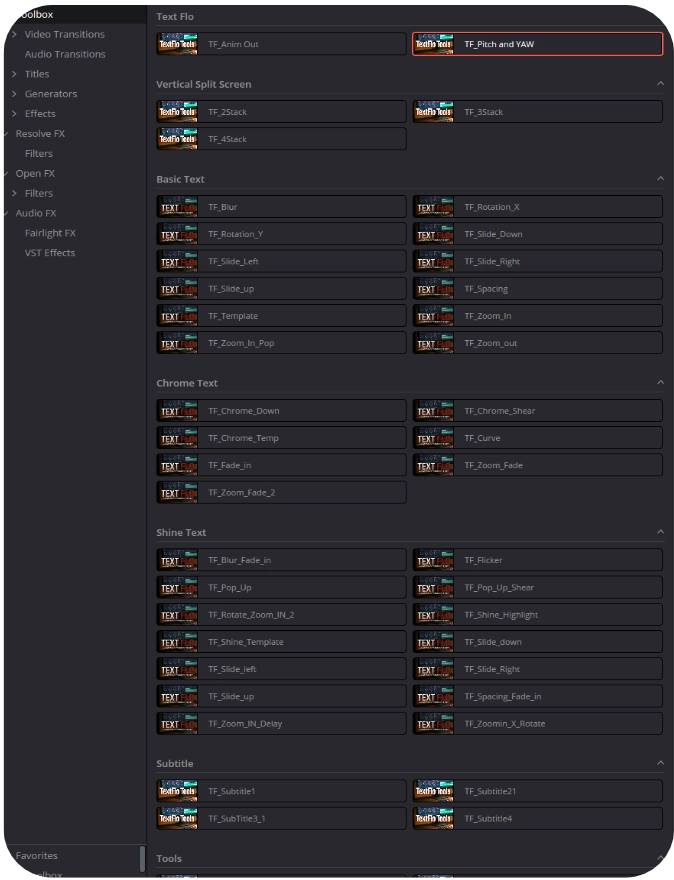Pick the TF_Flicker shine text icon

(433, 560)
